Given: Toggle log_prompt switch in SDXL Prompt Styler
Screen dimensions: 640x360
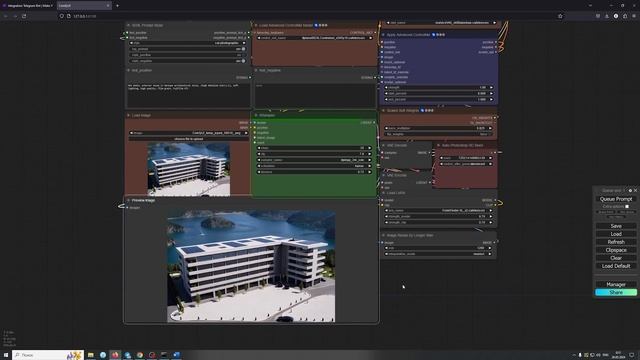Looking at the screenshot, I should [243, 49].
